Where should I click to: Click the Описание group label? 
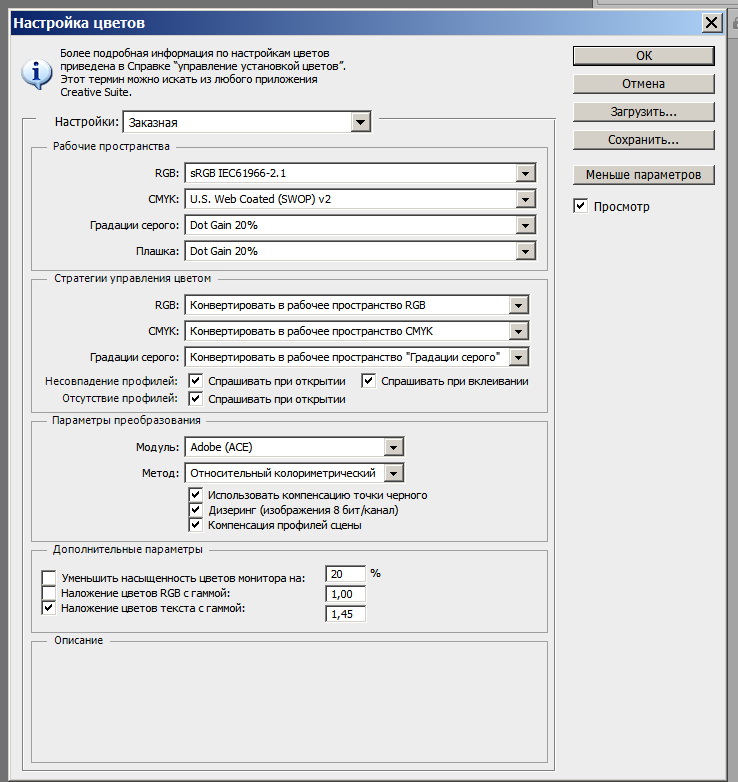[x=78, y=640]
